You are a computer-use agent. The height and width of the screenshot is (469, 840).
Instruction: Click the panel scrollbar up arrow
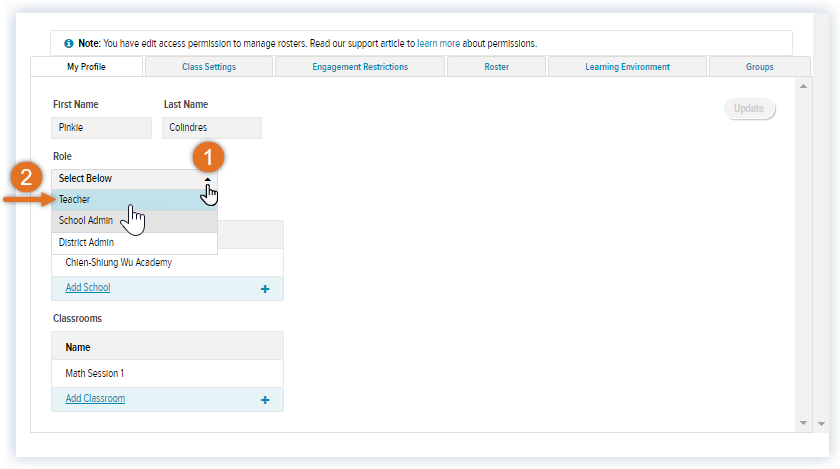(803, 86)
